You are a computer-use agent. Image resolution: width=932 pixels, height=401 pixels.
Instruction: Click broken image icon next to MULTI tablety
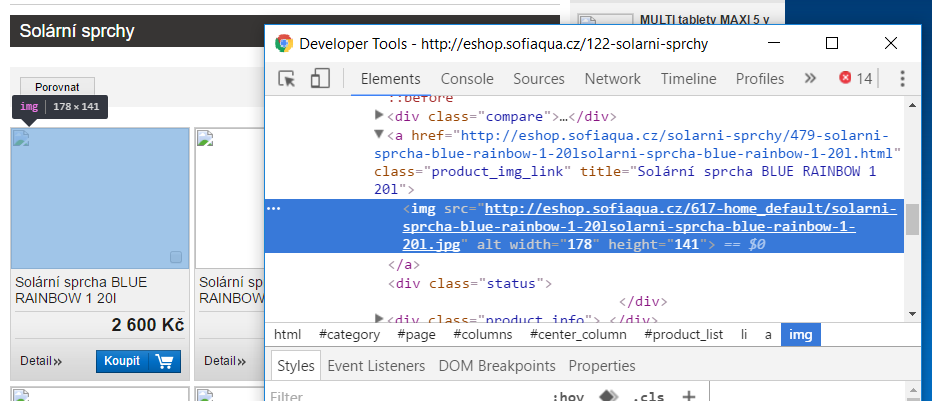pos(587,23)
